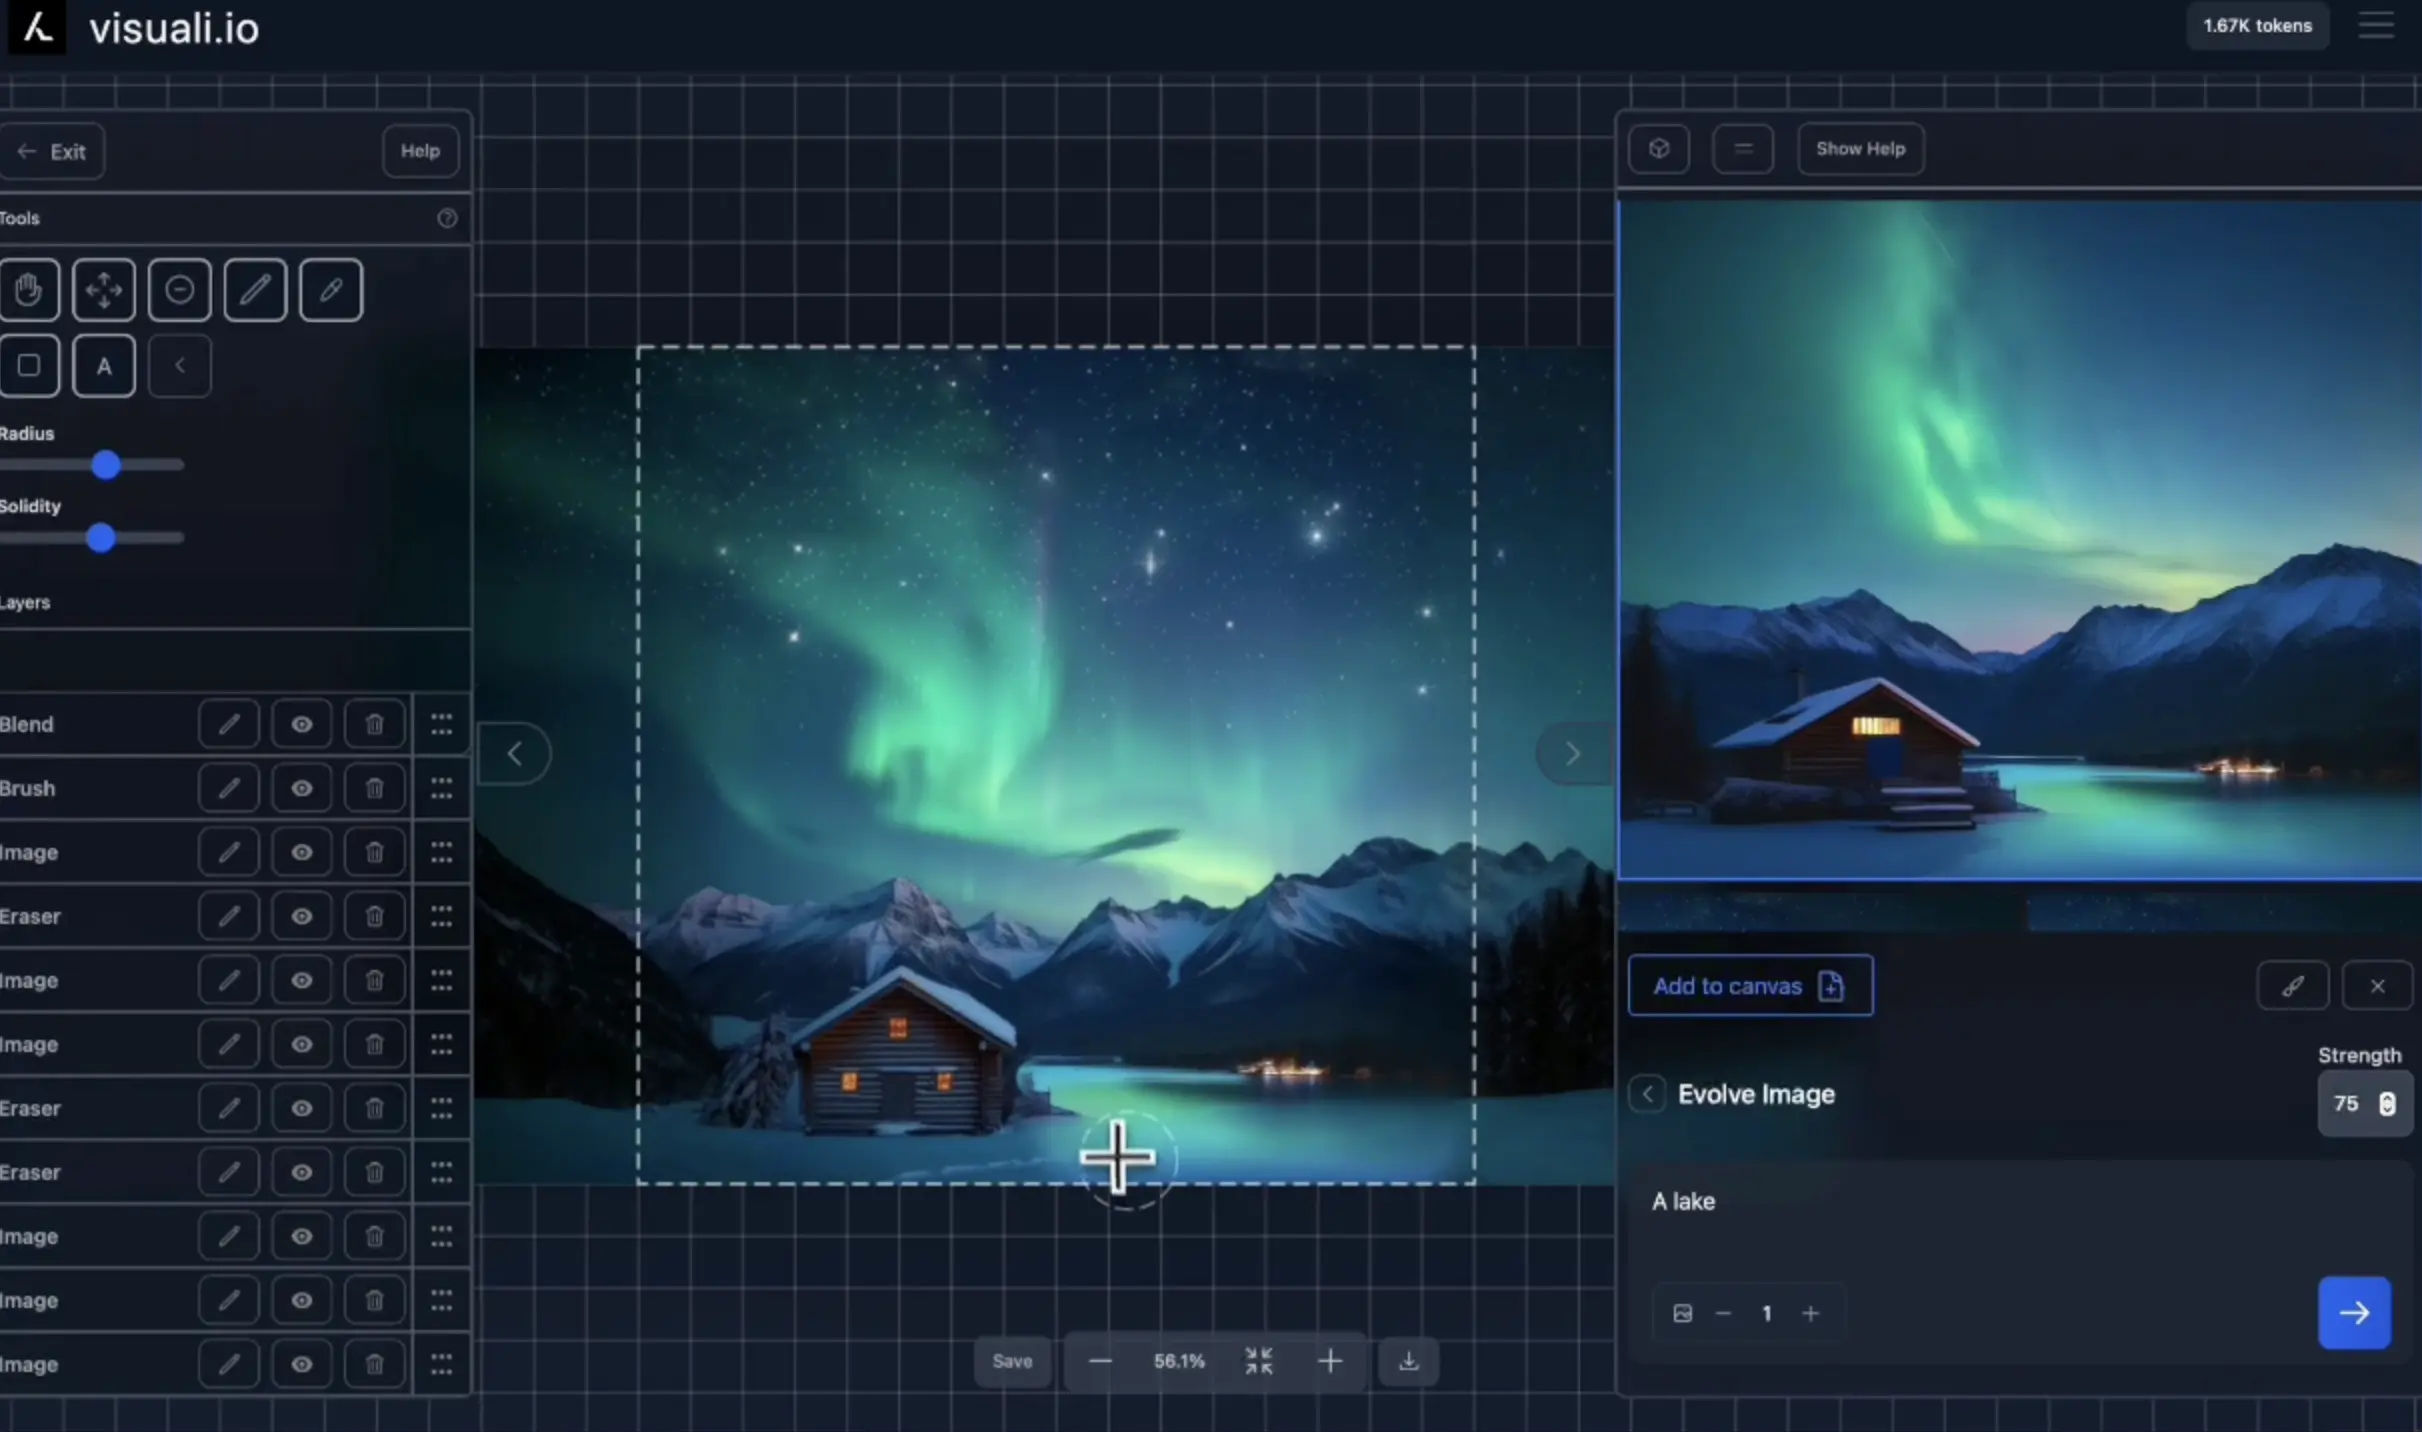Screen dimensions: 2422x1432
Task: Open drag handle dots of Blend layer
Action: click(x=441, y=724)
